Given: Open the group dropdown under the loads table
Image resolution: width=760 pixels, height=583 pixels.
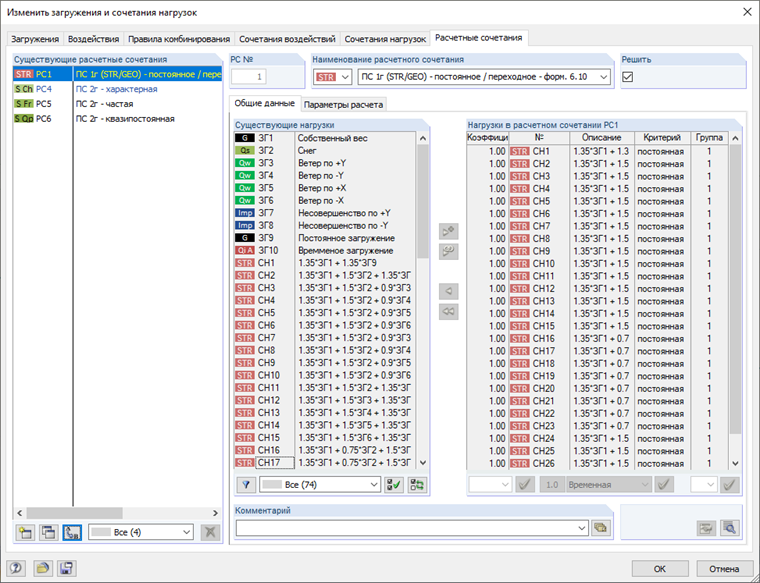Looking at the screenshot, I should tap(704, 484).
